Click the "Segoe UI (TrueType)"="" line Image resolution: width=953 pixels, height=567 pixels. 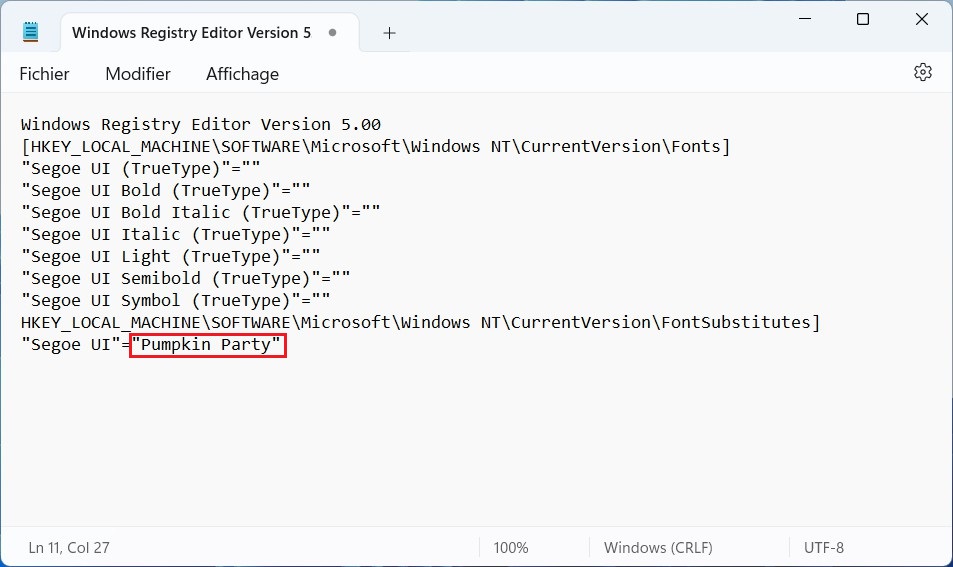[140, 168]
